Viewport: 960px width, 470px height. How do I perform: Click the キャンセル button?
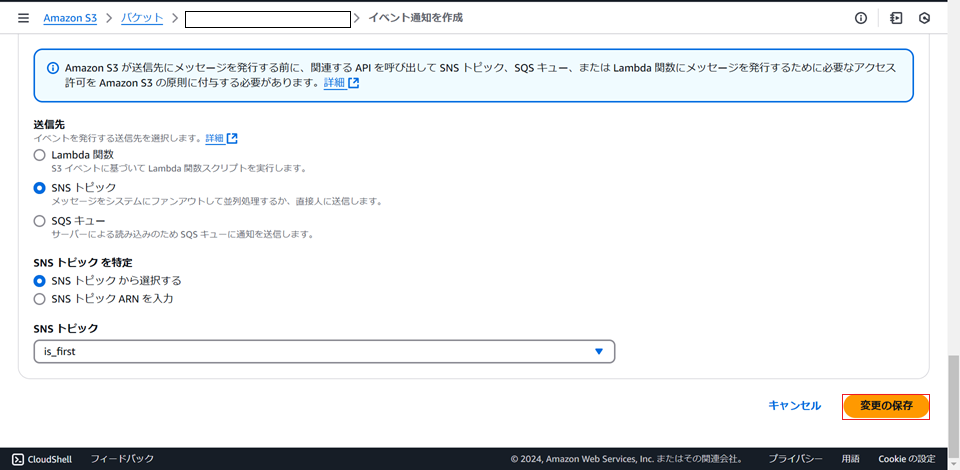pyautogui.click(x=795, y=406)
